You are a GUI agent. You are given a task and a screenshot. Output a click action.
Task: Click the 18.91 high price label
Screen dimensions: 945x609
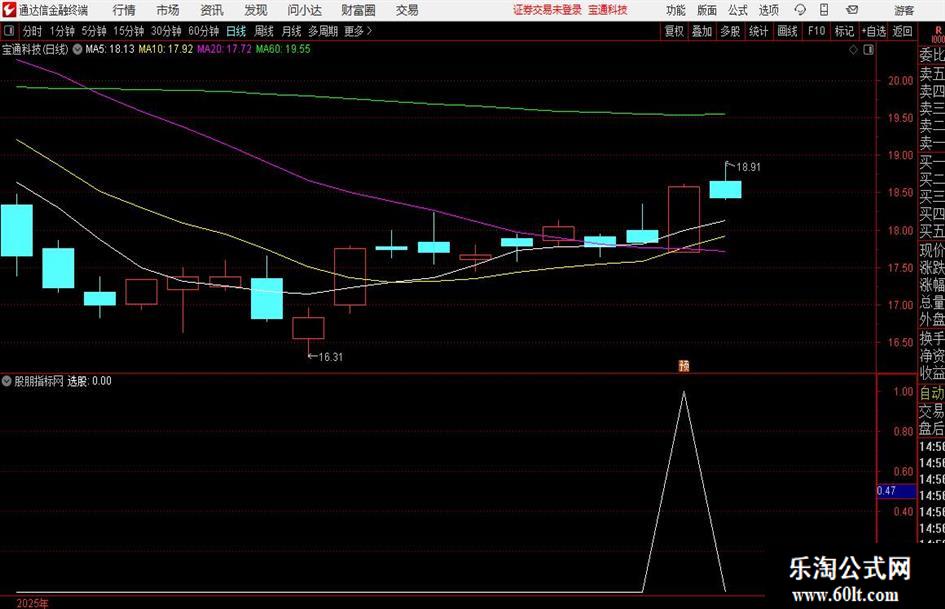coord(749,168)
